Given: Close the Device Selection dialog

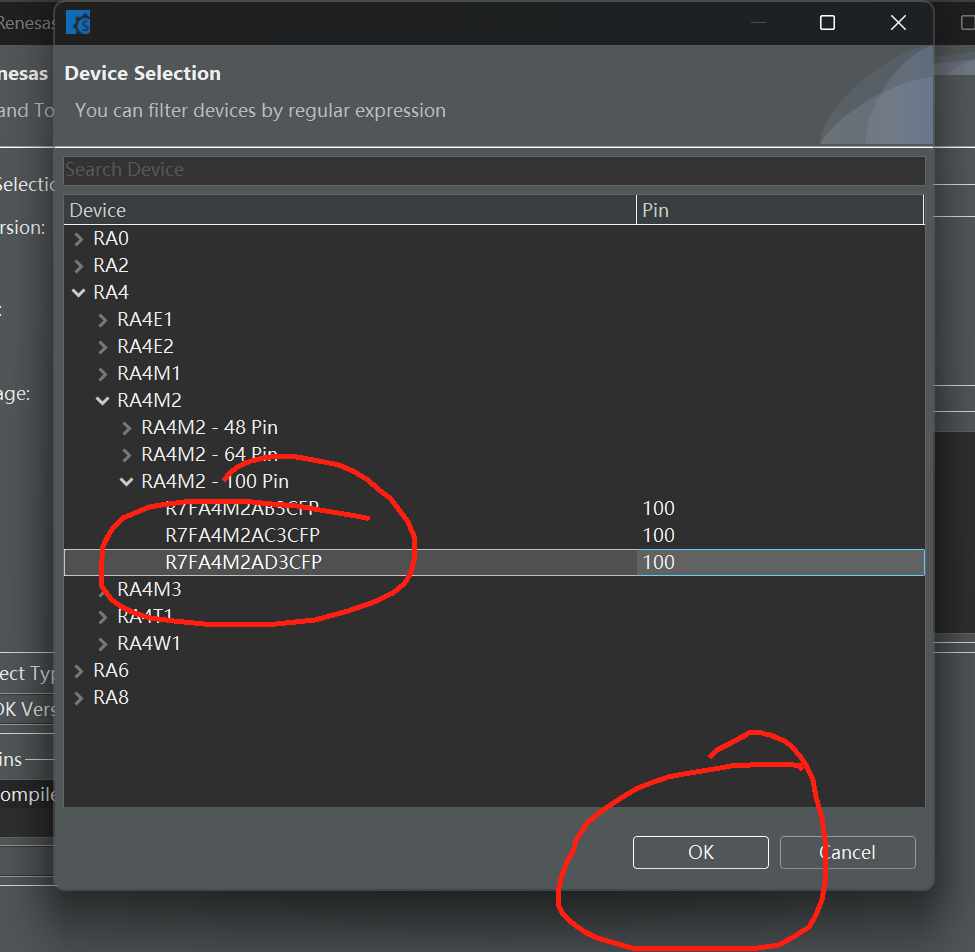Looking at the screenshot, I should coord(898,23).
